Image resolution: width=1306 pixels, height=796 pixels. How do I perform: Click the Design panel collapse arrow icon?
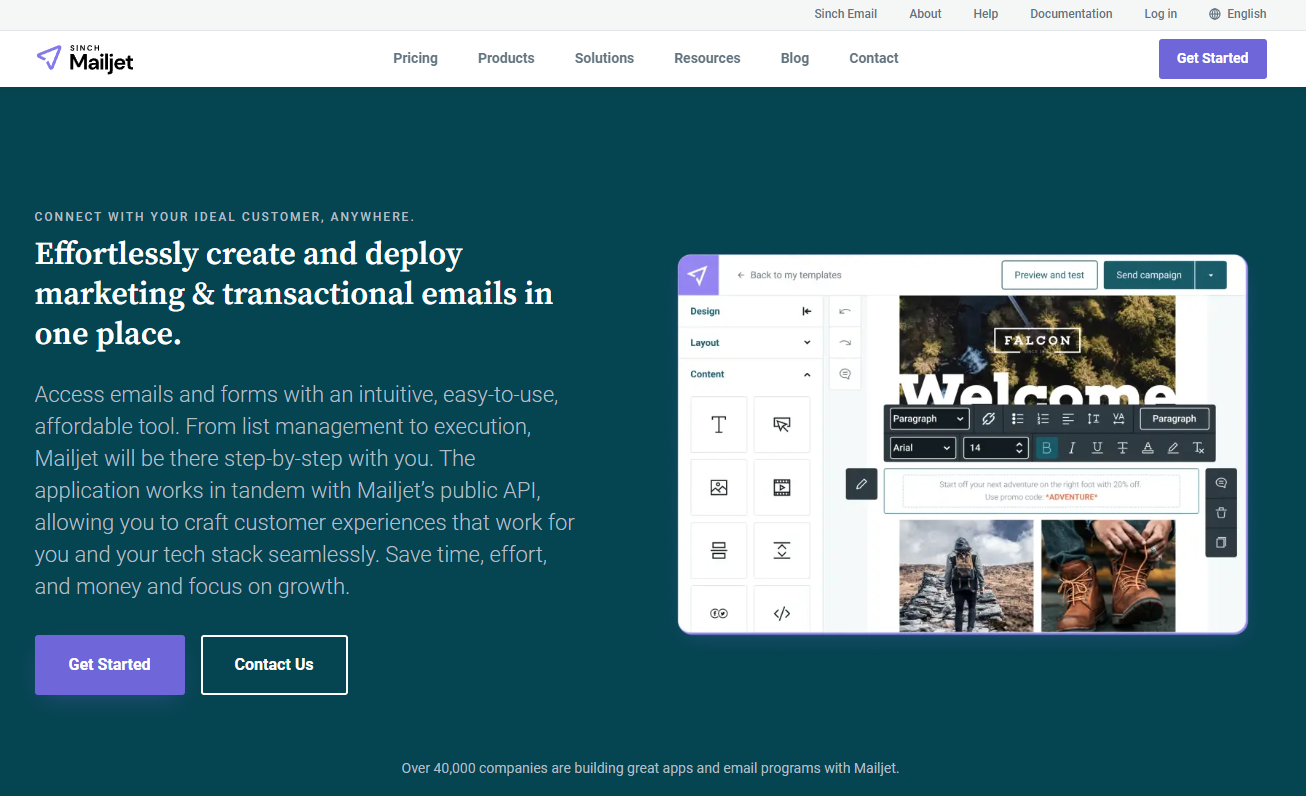pos(807,311)
